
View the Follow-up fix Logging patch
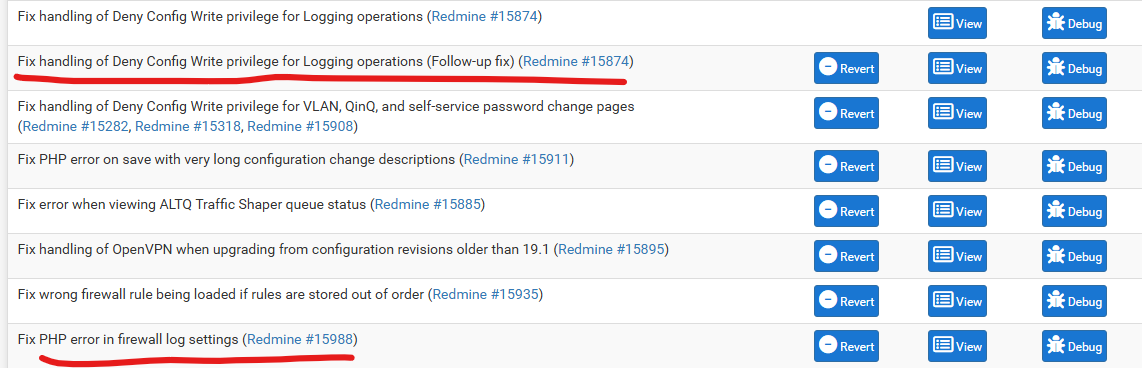pos(957,68)
